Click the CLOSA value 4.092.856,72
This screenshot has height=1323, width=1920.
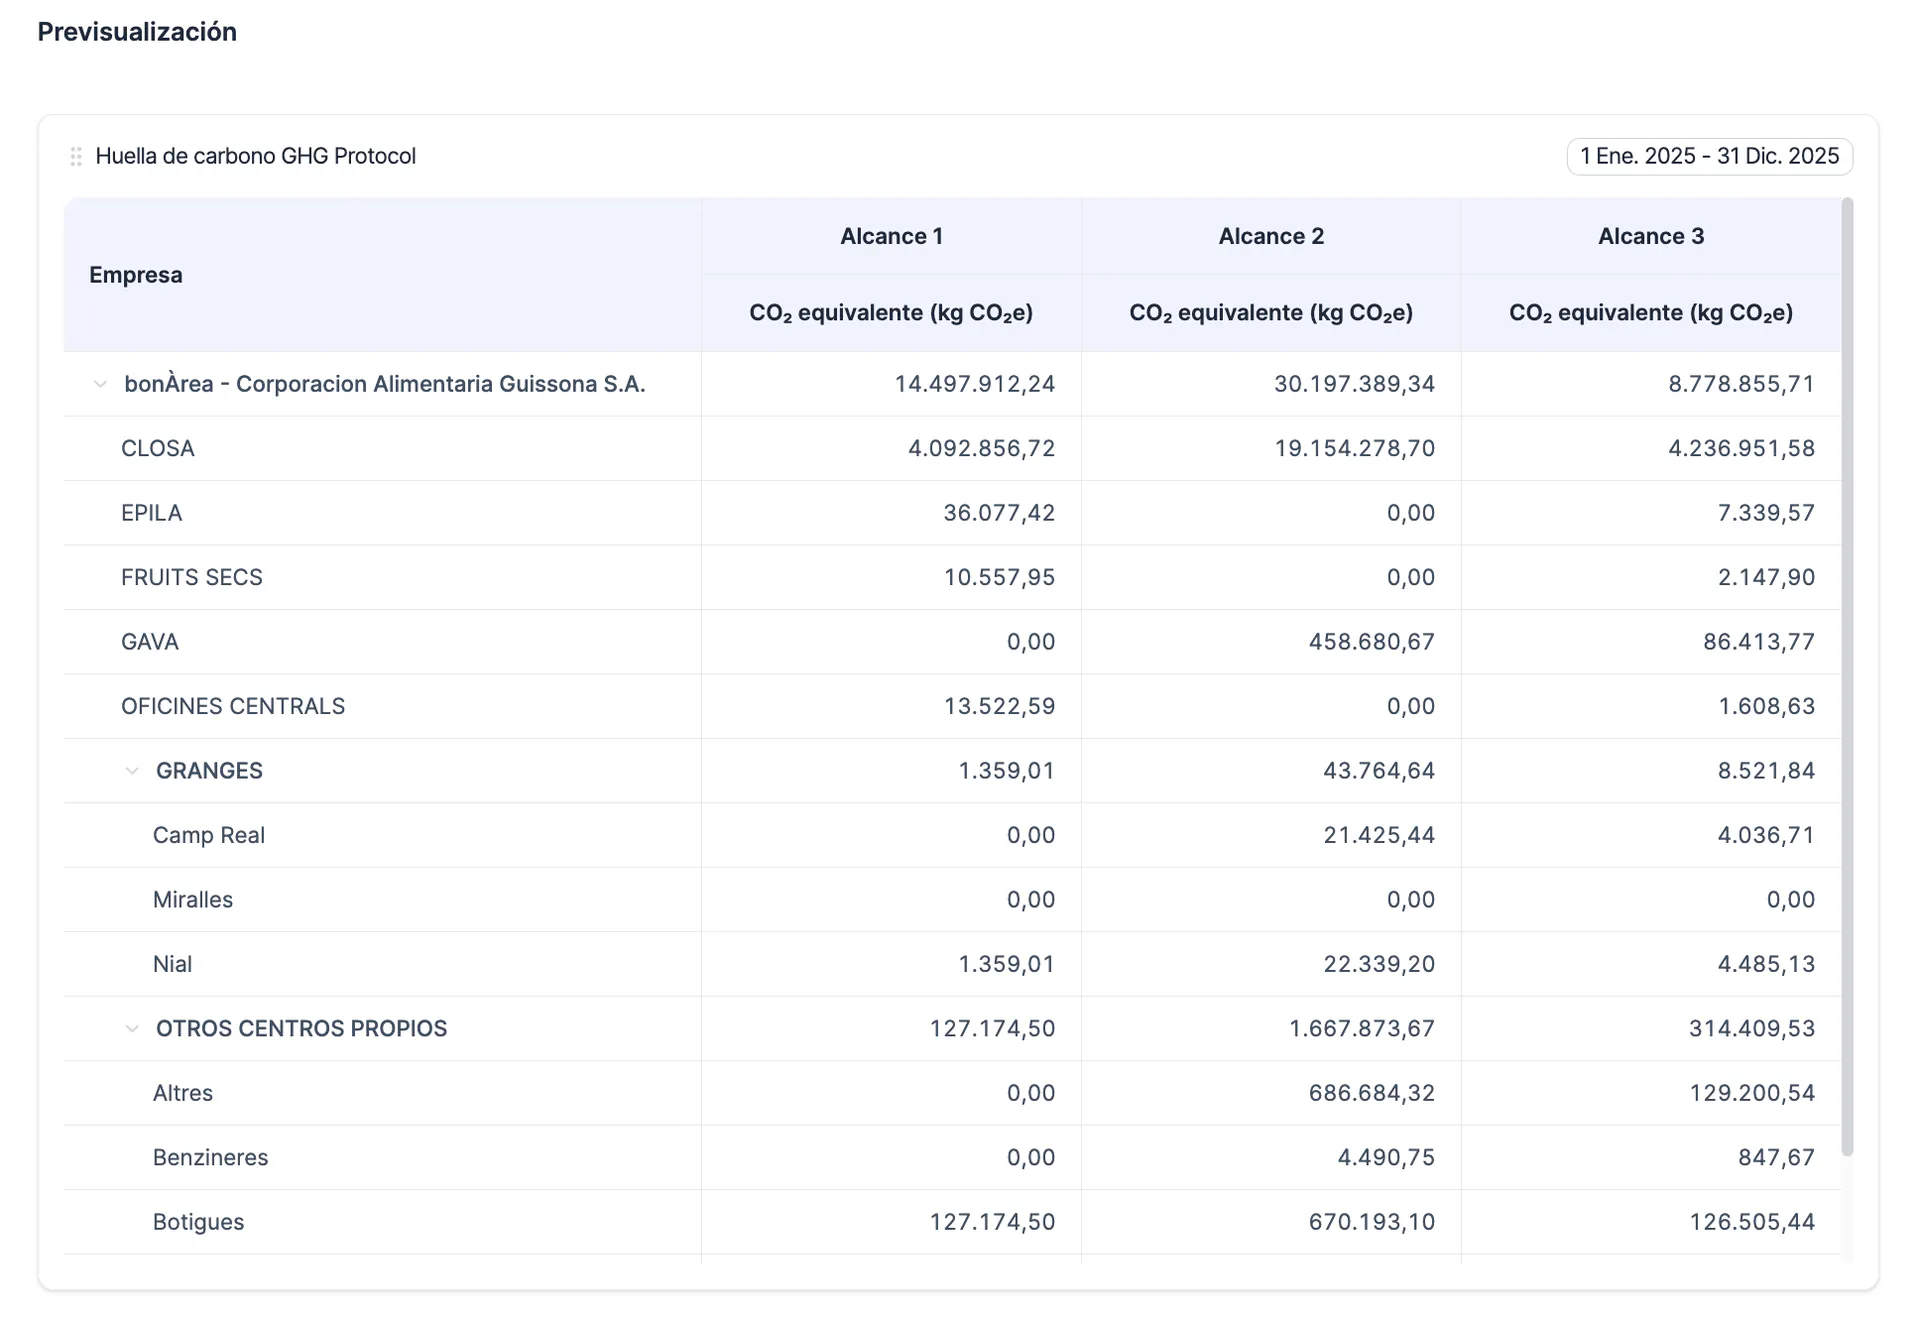tap(982, 448)
